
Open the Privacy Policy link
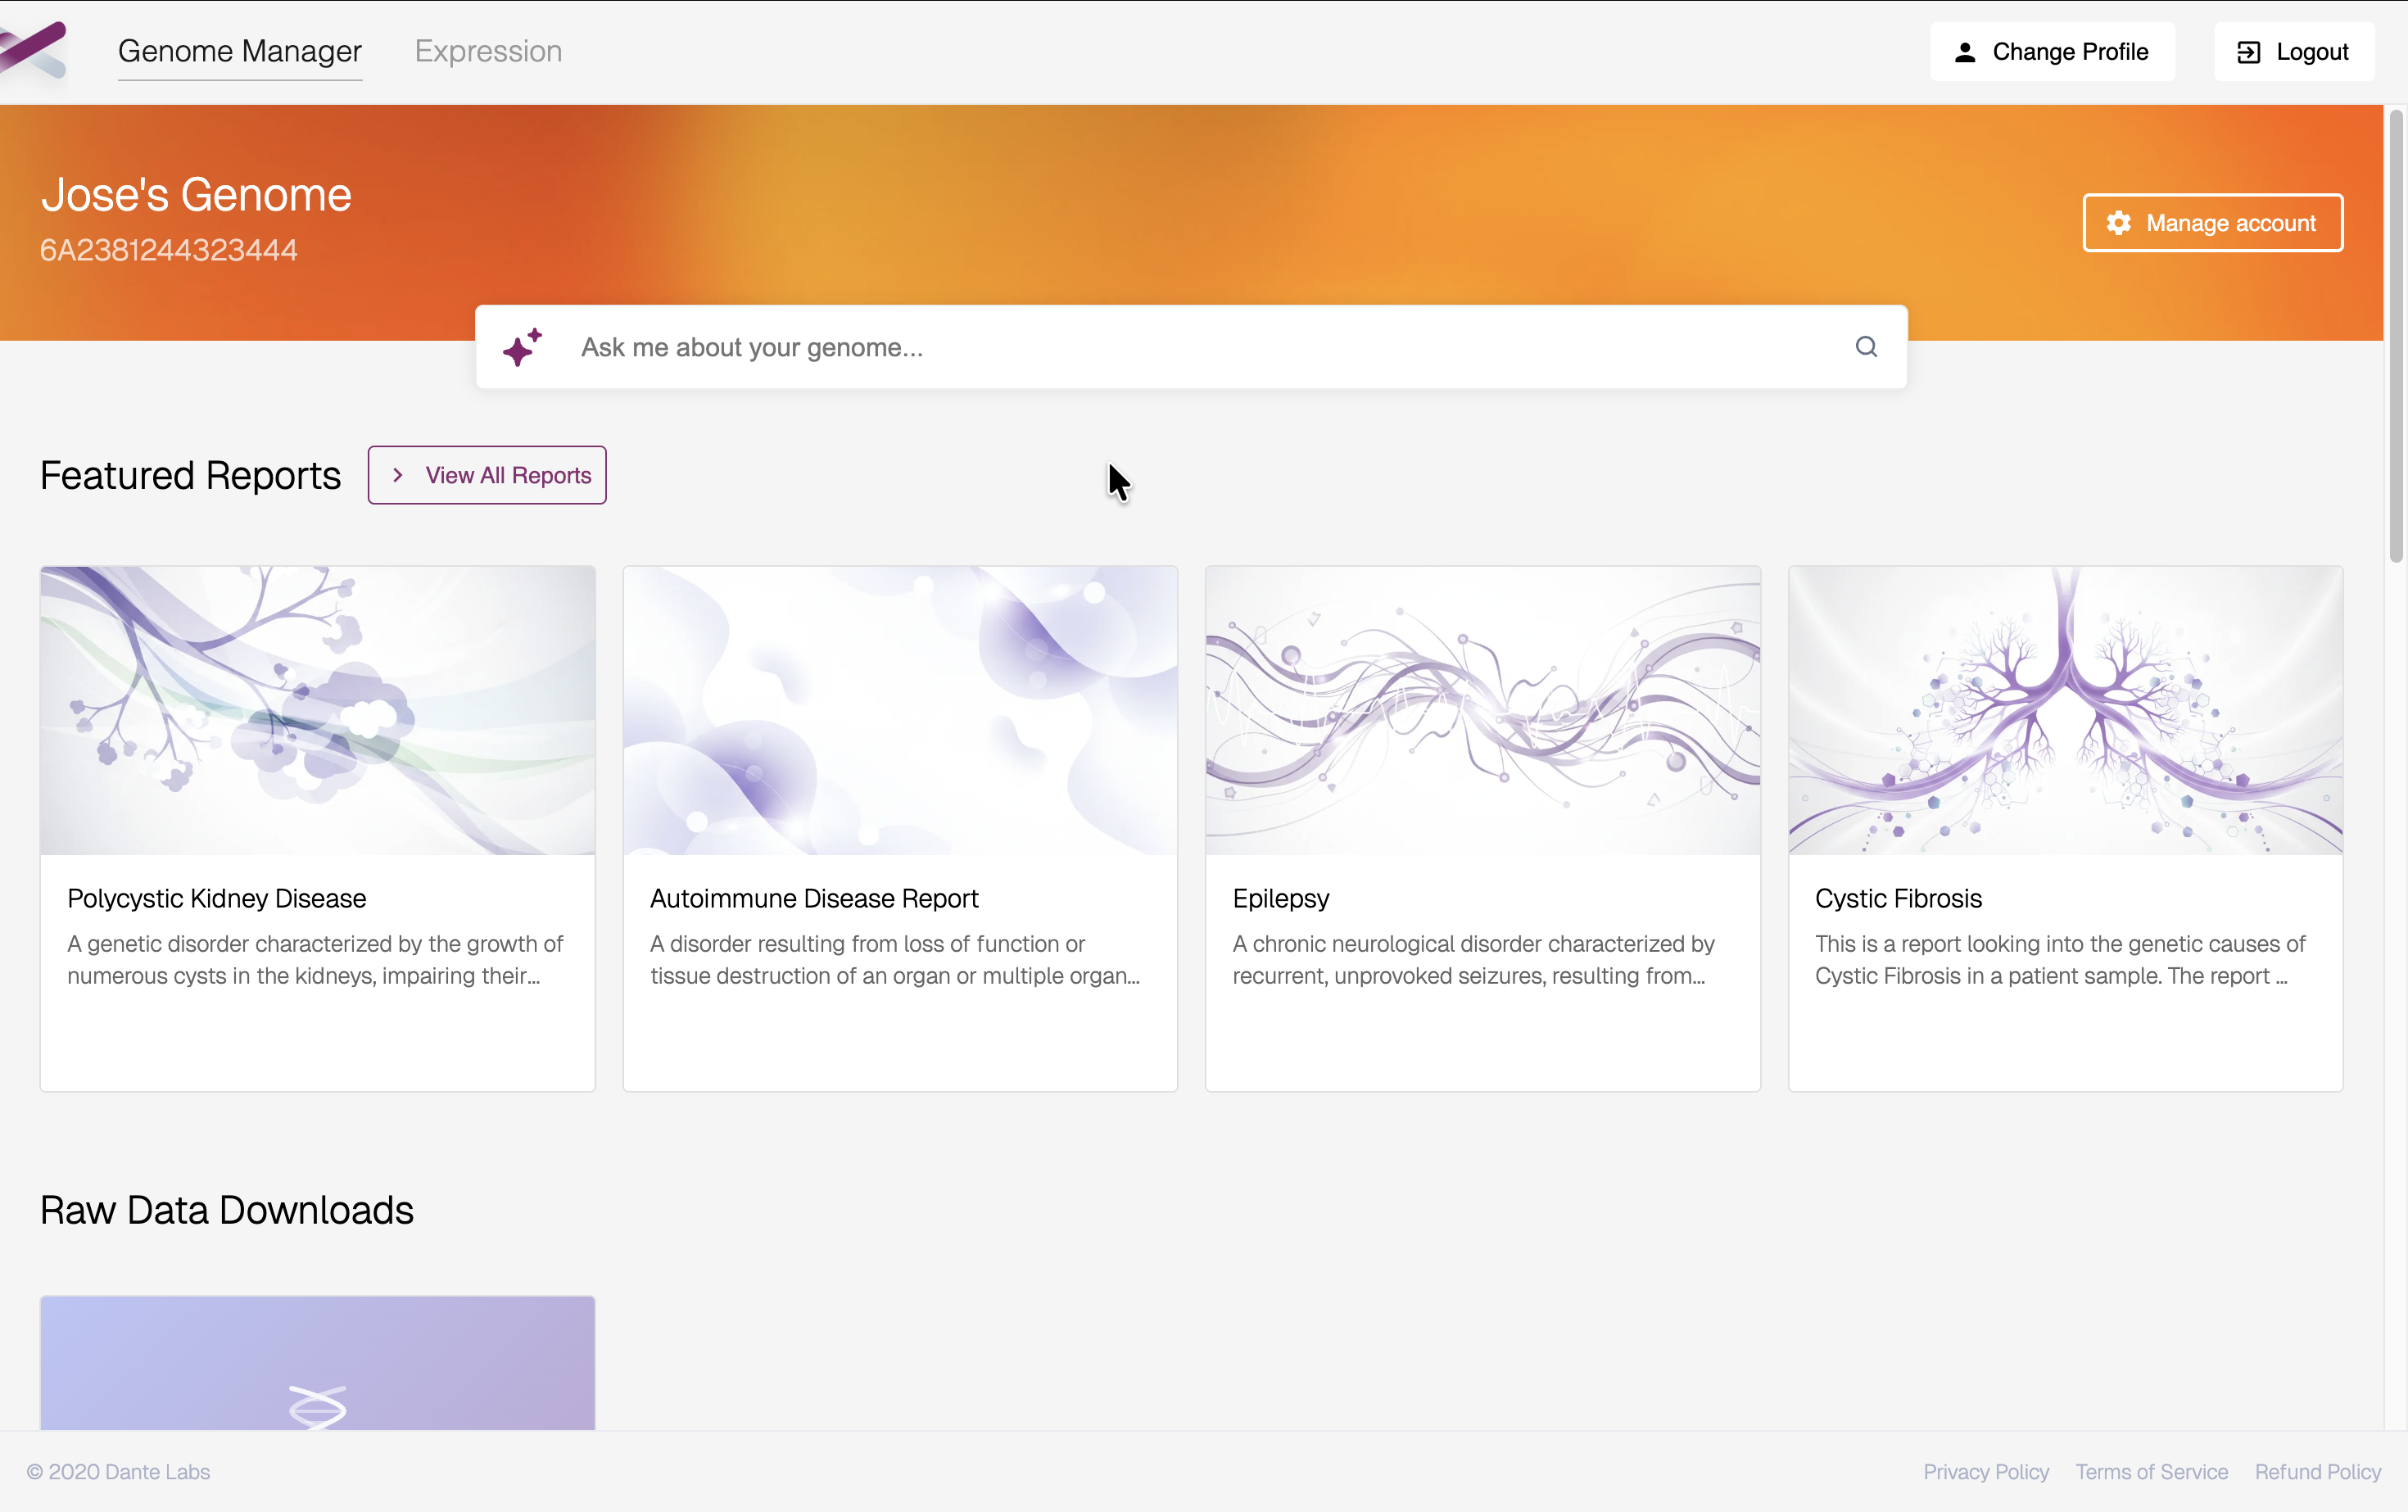[x=1986, y=1471]
